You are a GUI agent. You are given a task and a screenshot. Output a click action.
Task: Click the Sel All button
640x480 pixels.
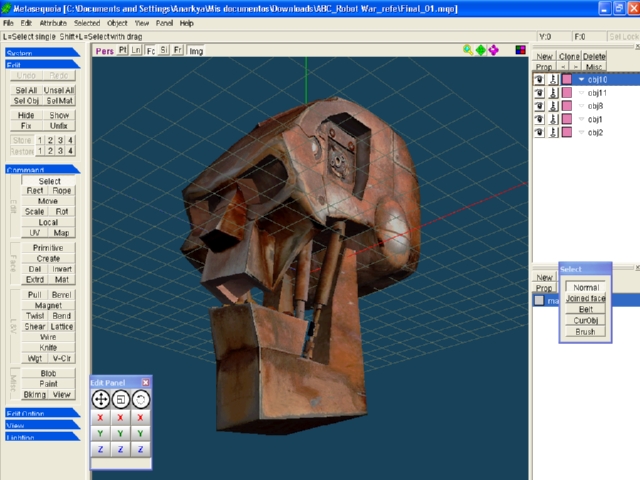tap(26, 90)
